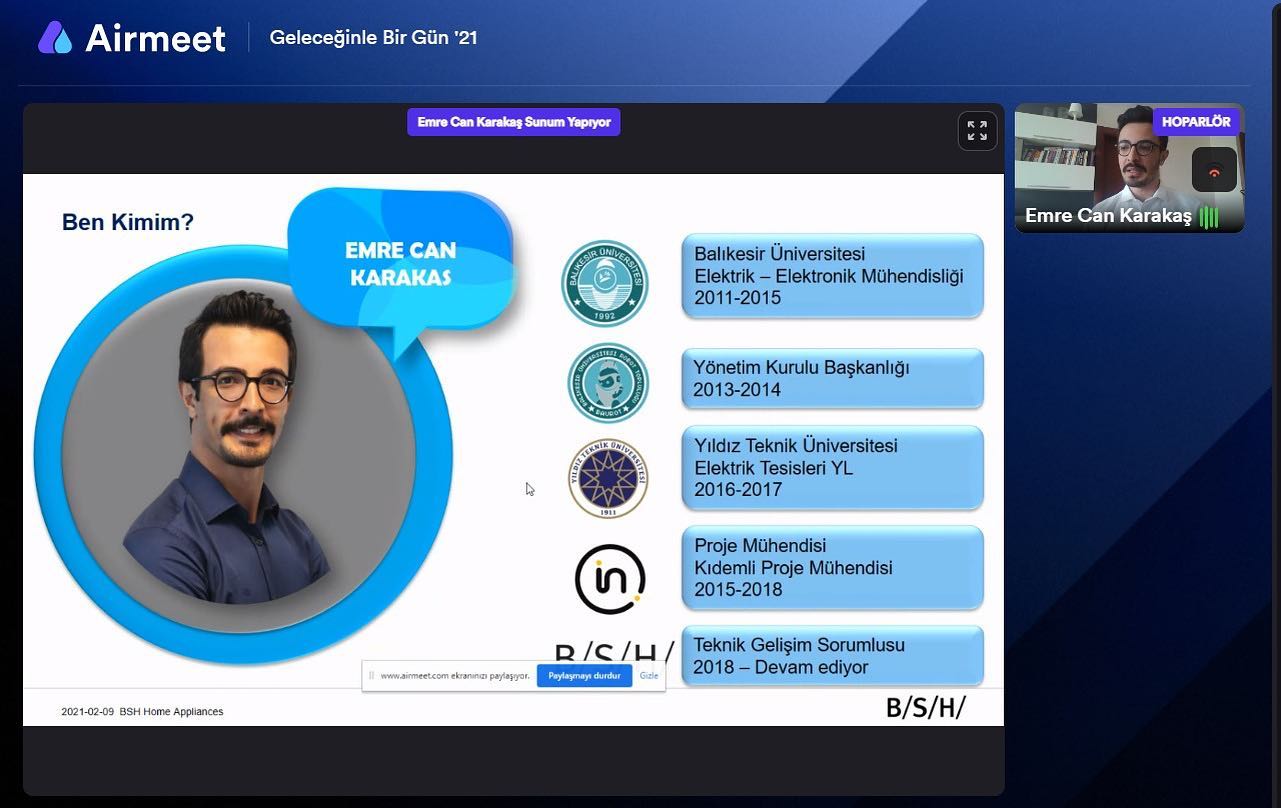Click the 'Teknik Gelişim Sorumlusu' box

coord(832,656)
